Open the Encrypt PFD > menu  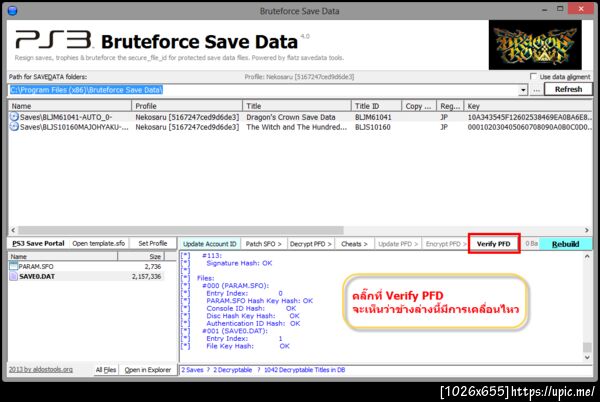[445, 244]
